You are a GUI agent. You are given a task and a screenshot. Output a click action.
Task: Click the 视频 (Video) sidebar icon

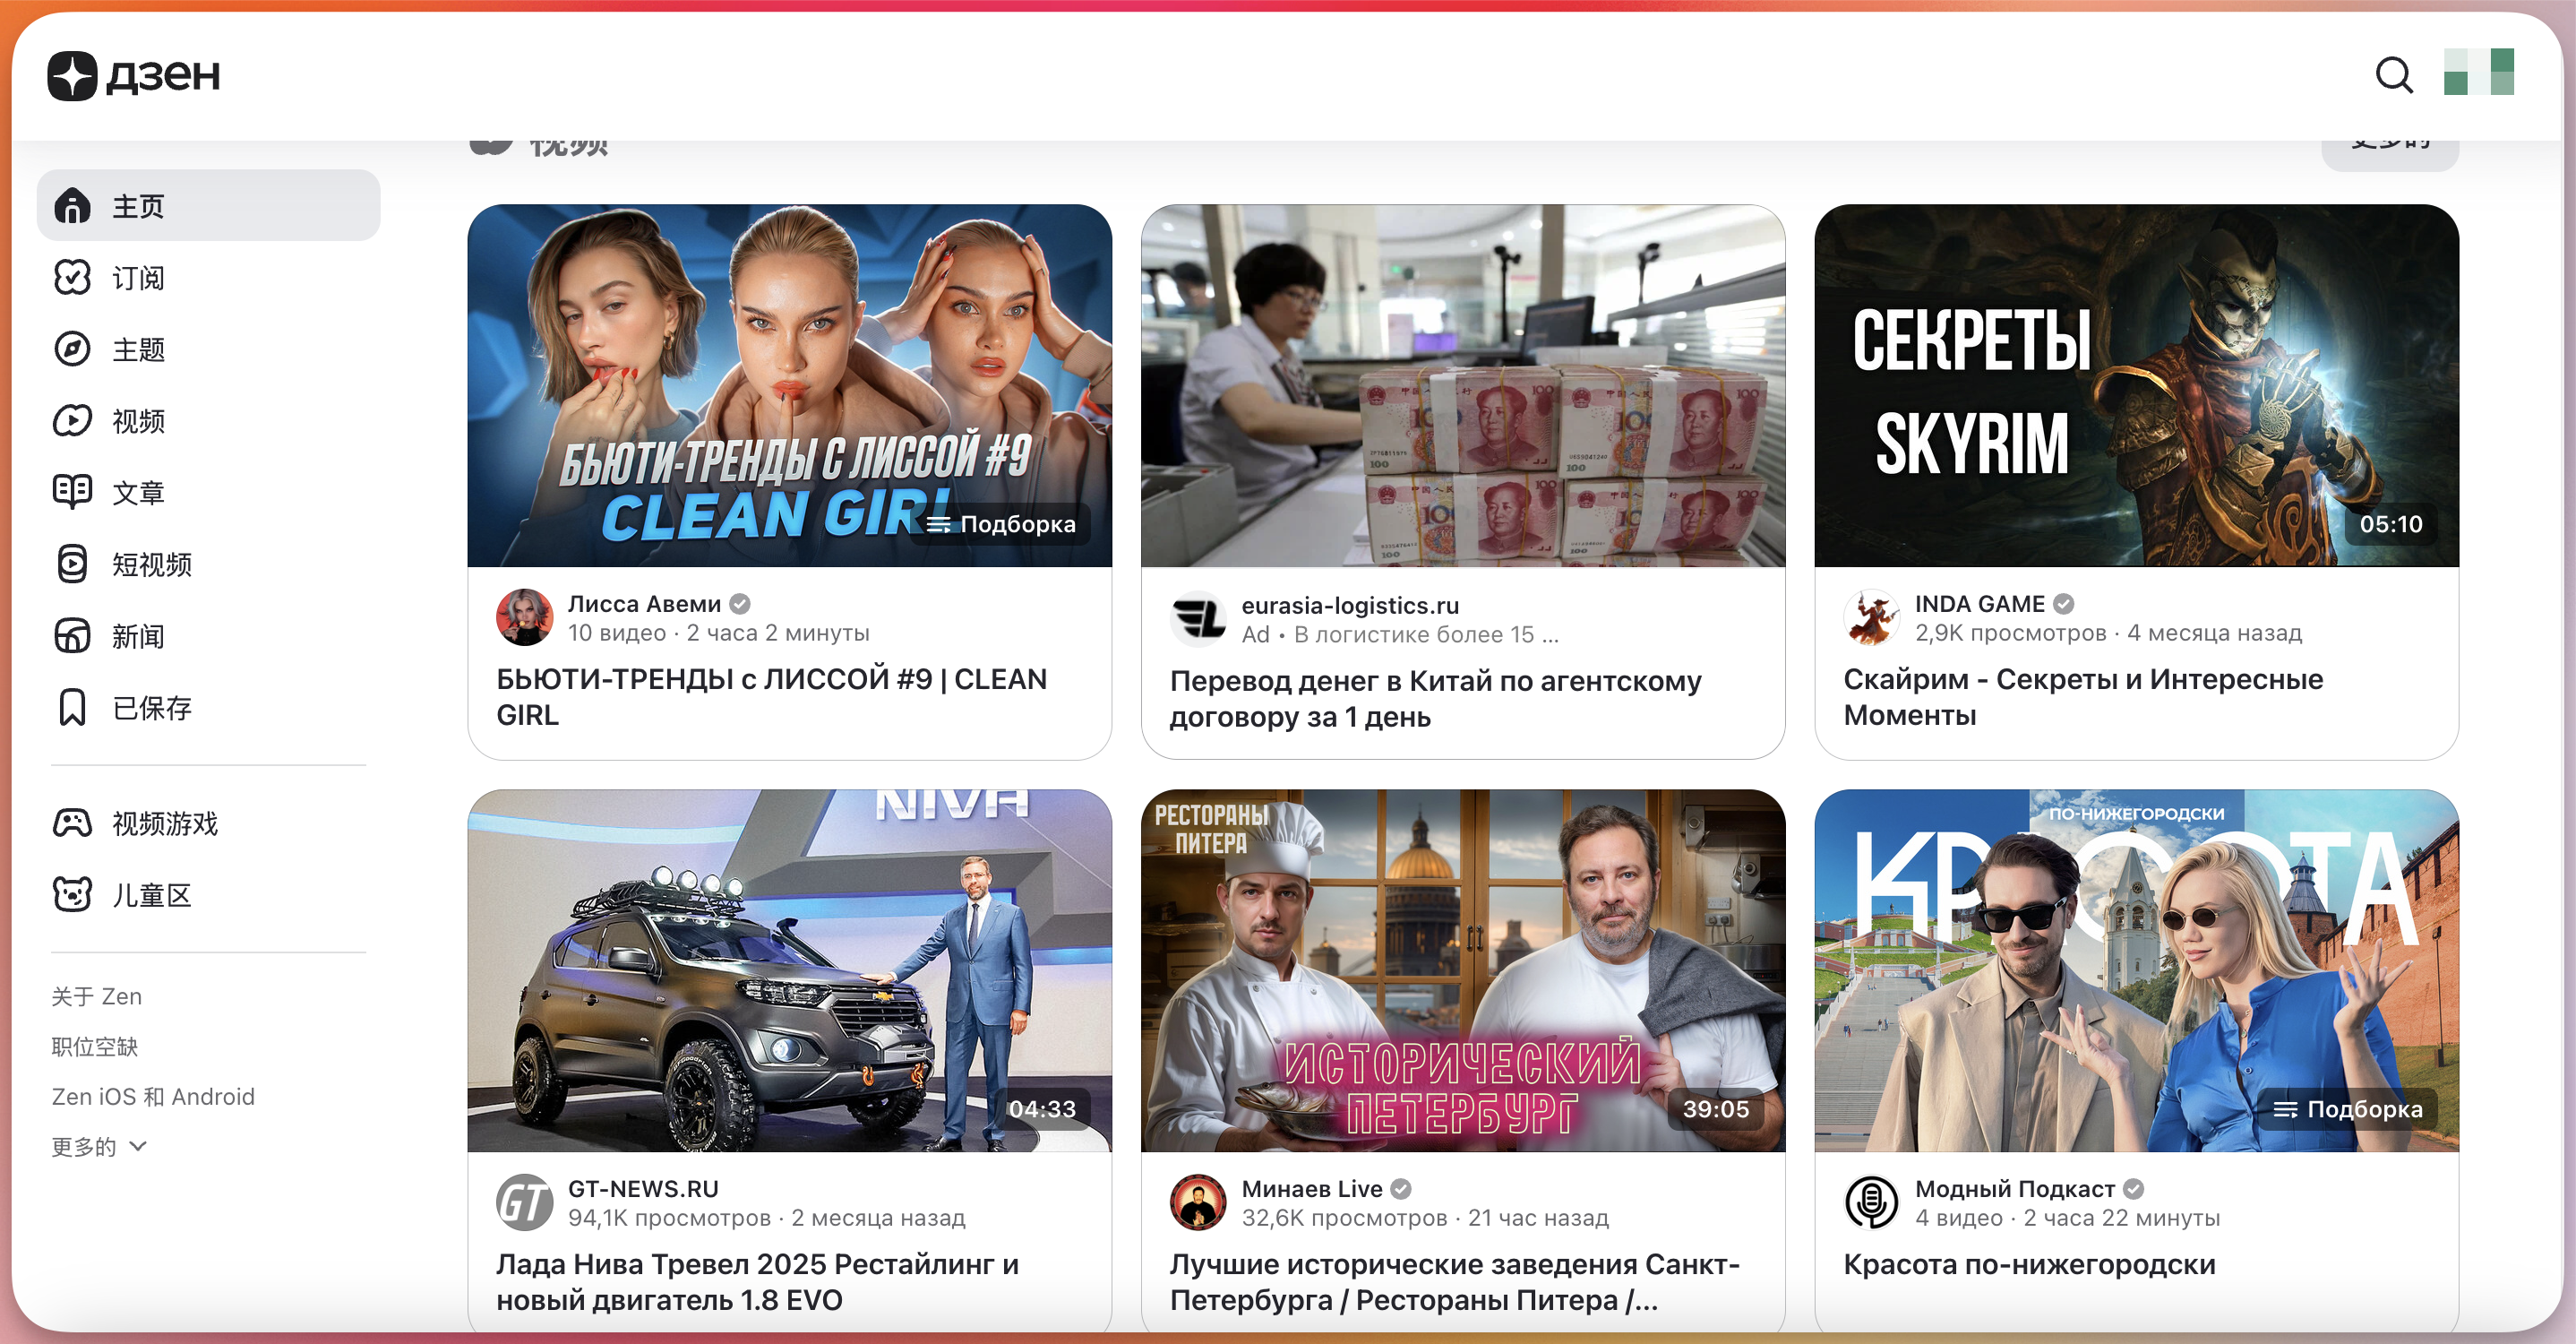click(70, 419)
